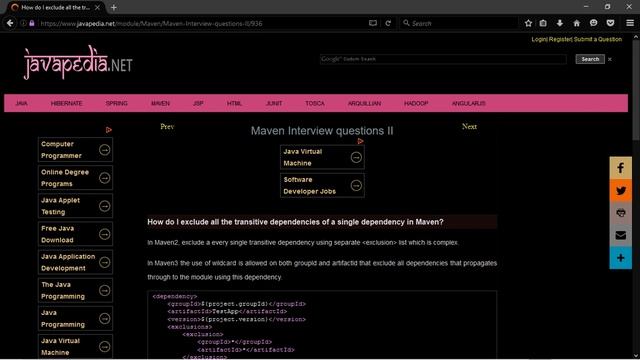
Task: Open more share options plus icon
Action: pyautogui.click(x=620, y=258)
